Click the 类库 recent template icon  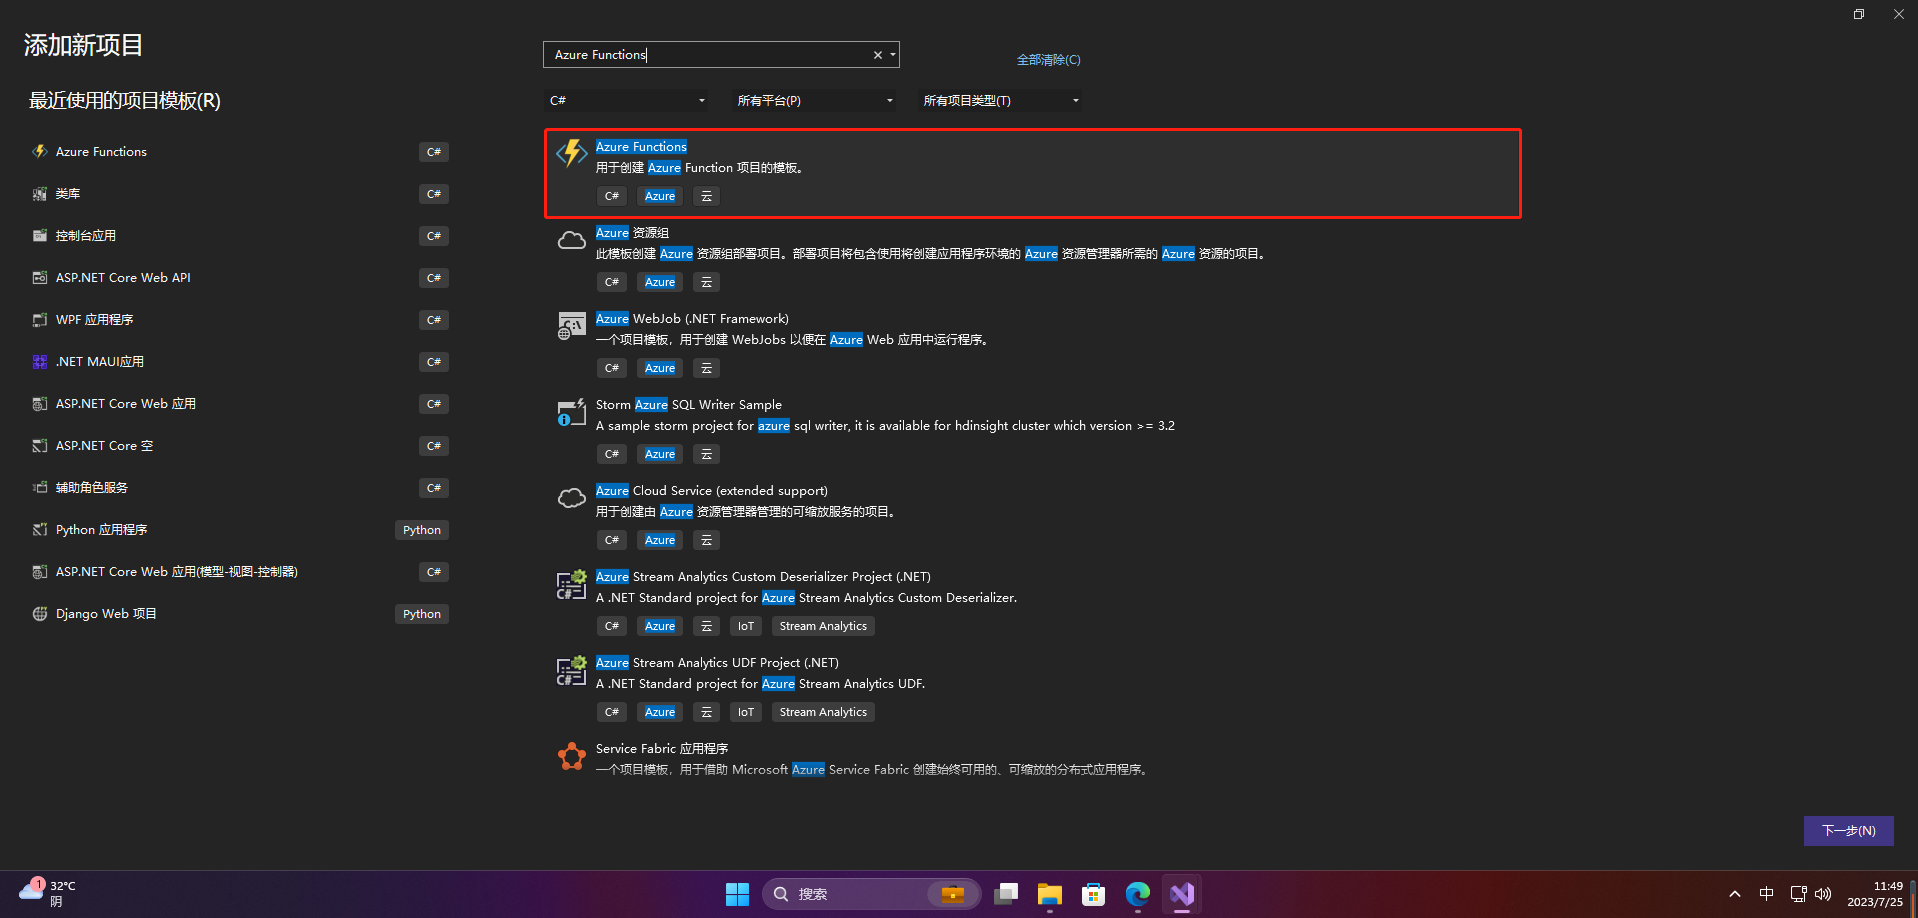[40, 194]
